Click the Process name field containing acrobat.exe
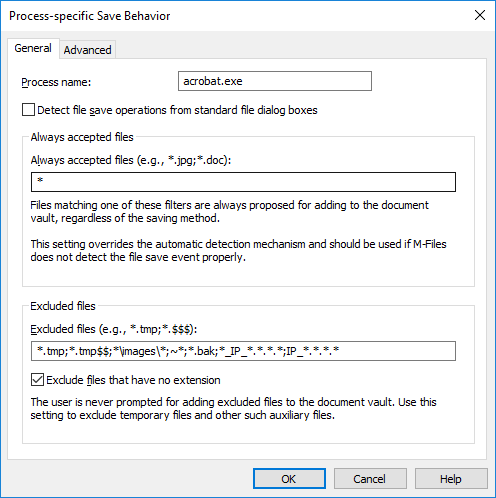This screenshot has height=498, width=496. click(x=275, y=81)
